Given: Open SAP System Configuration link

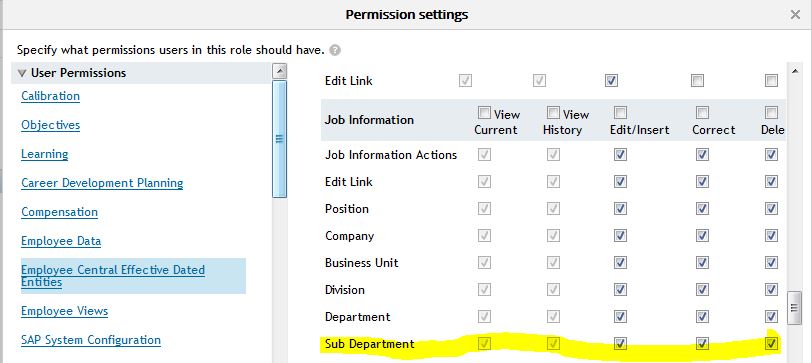Looking at the screenshot, I should click(91, 340).
